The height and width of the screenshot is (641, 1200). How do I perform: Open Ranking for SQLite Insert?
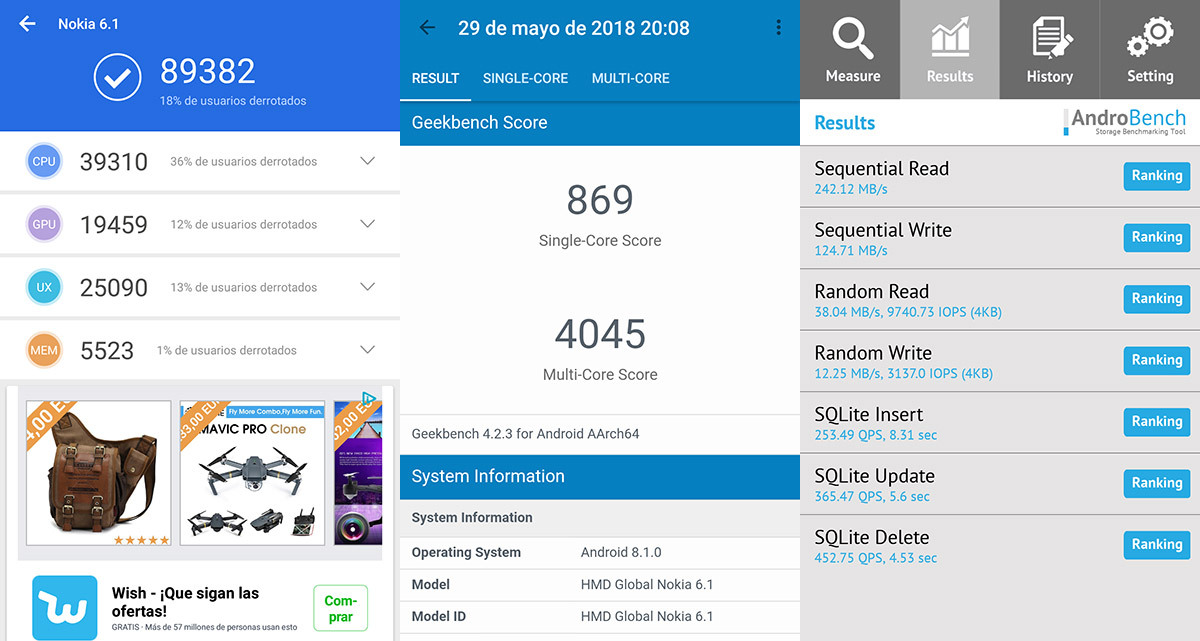coord(1157,422)
